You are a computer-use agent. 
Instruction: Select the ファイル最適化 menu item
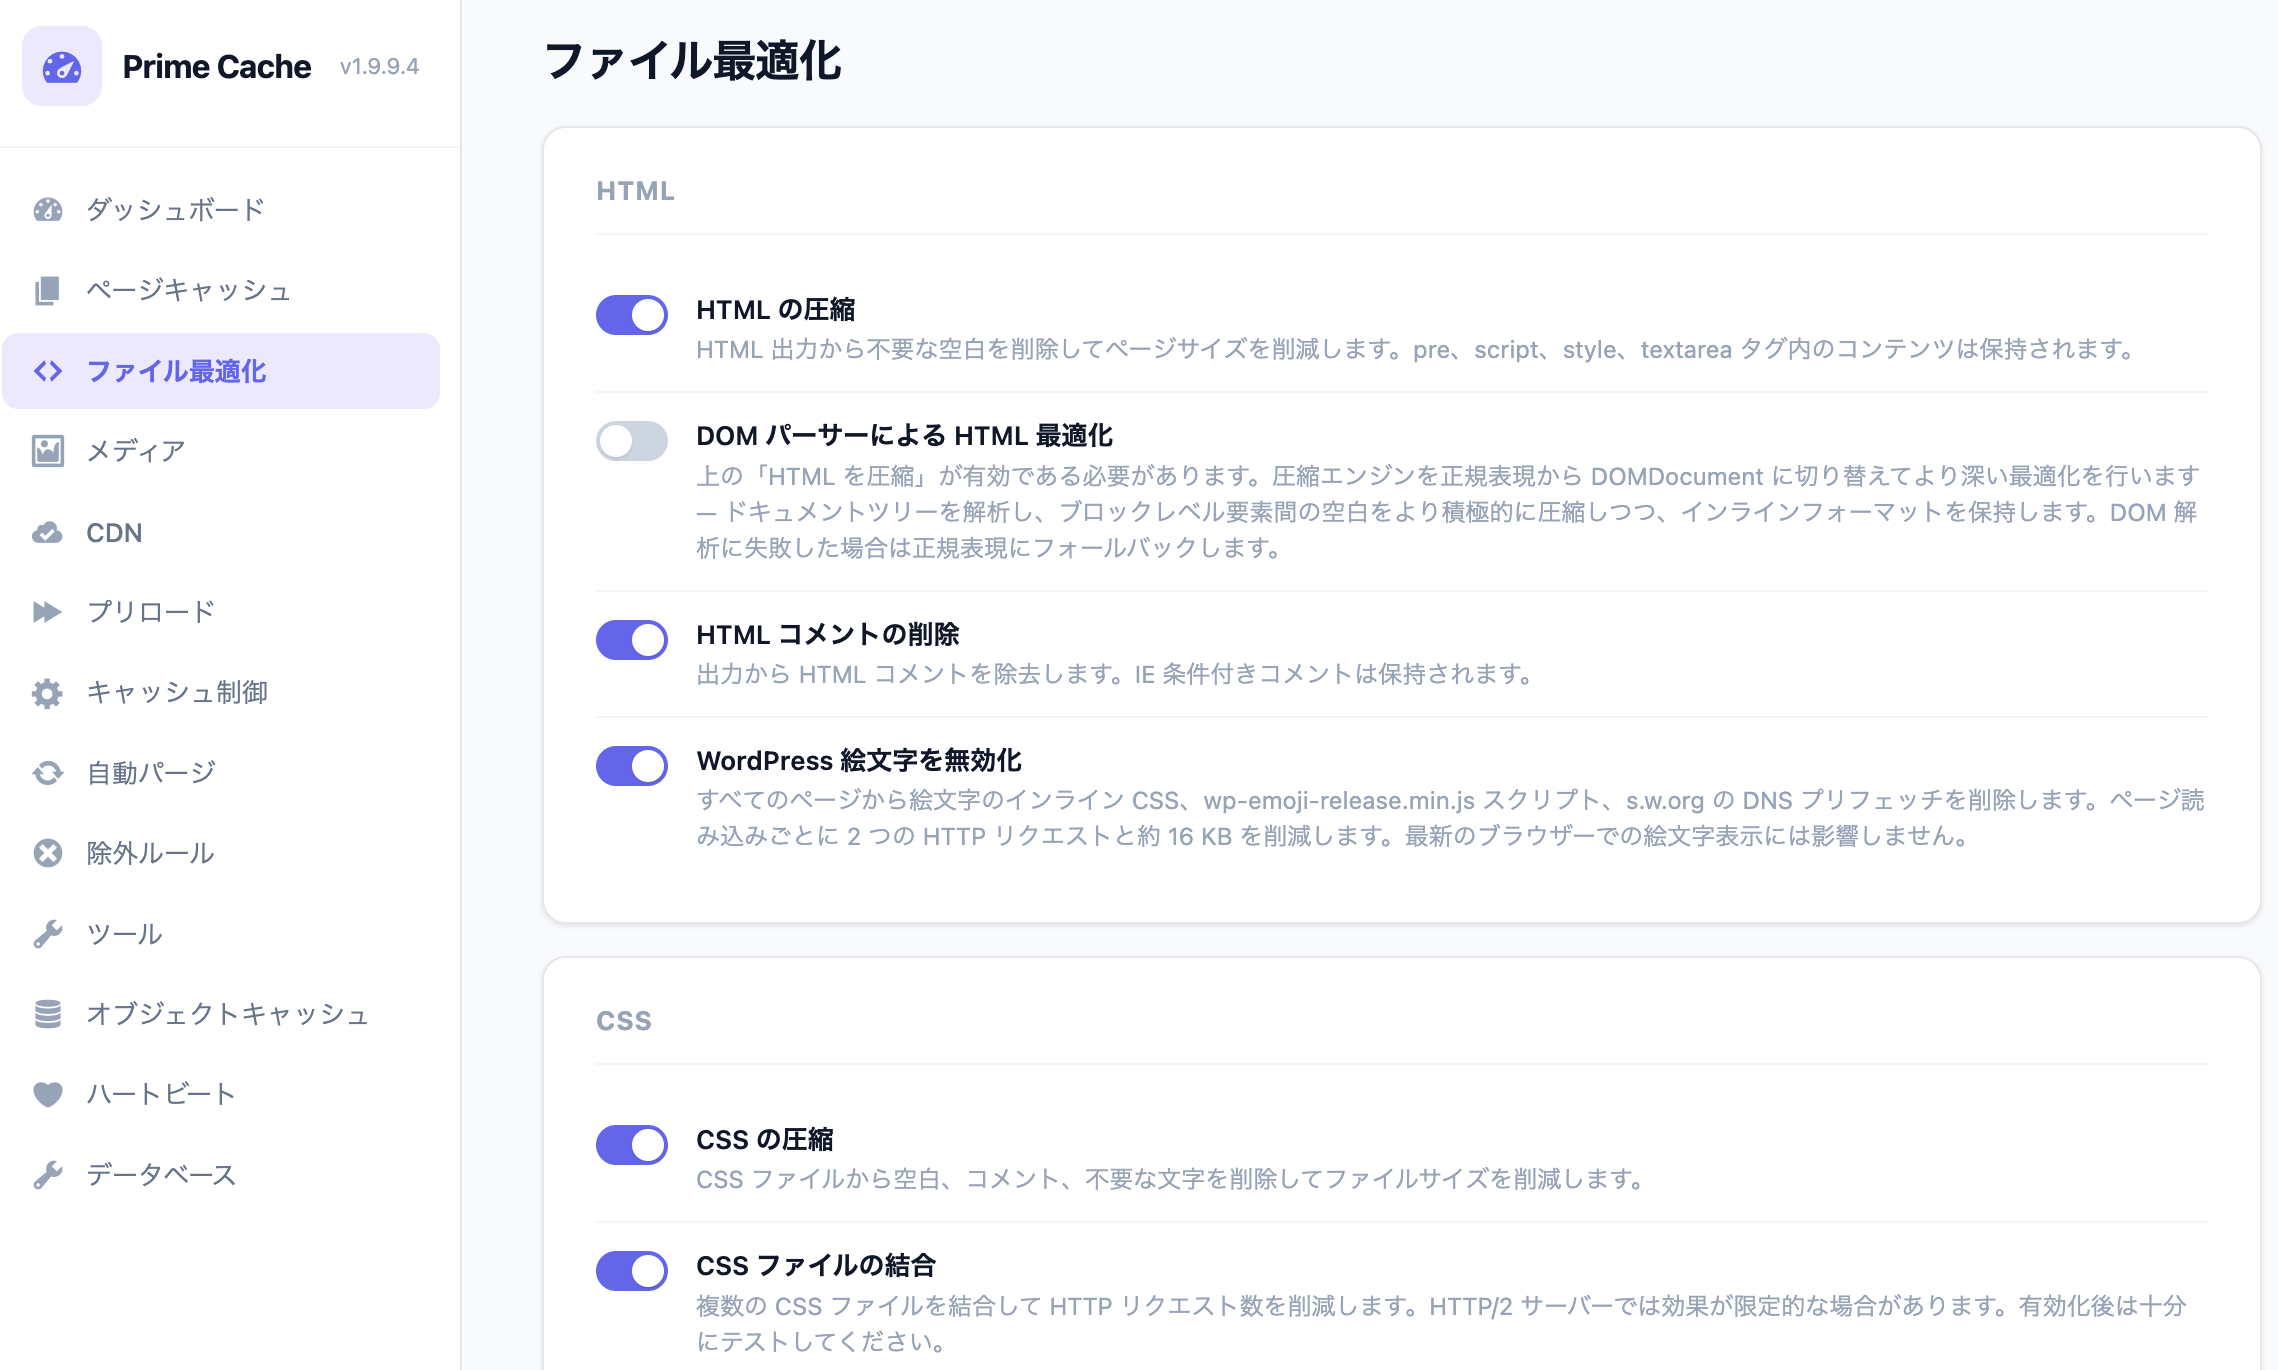[x=221, y=371]
